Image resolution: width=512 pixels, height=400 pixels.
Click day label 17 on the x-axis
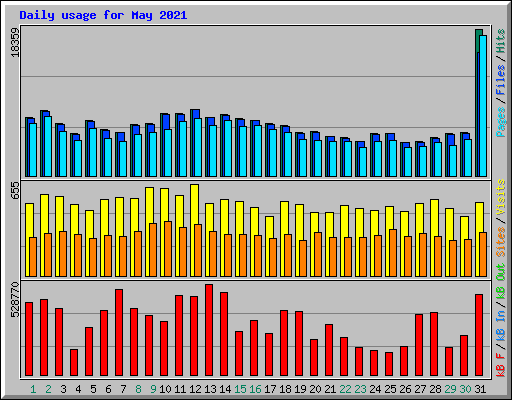270,389
